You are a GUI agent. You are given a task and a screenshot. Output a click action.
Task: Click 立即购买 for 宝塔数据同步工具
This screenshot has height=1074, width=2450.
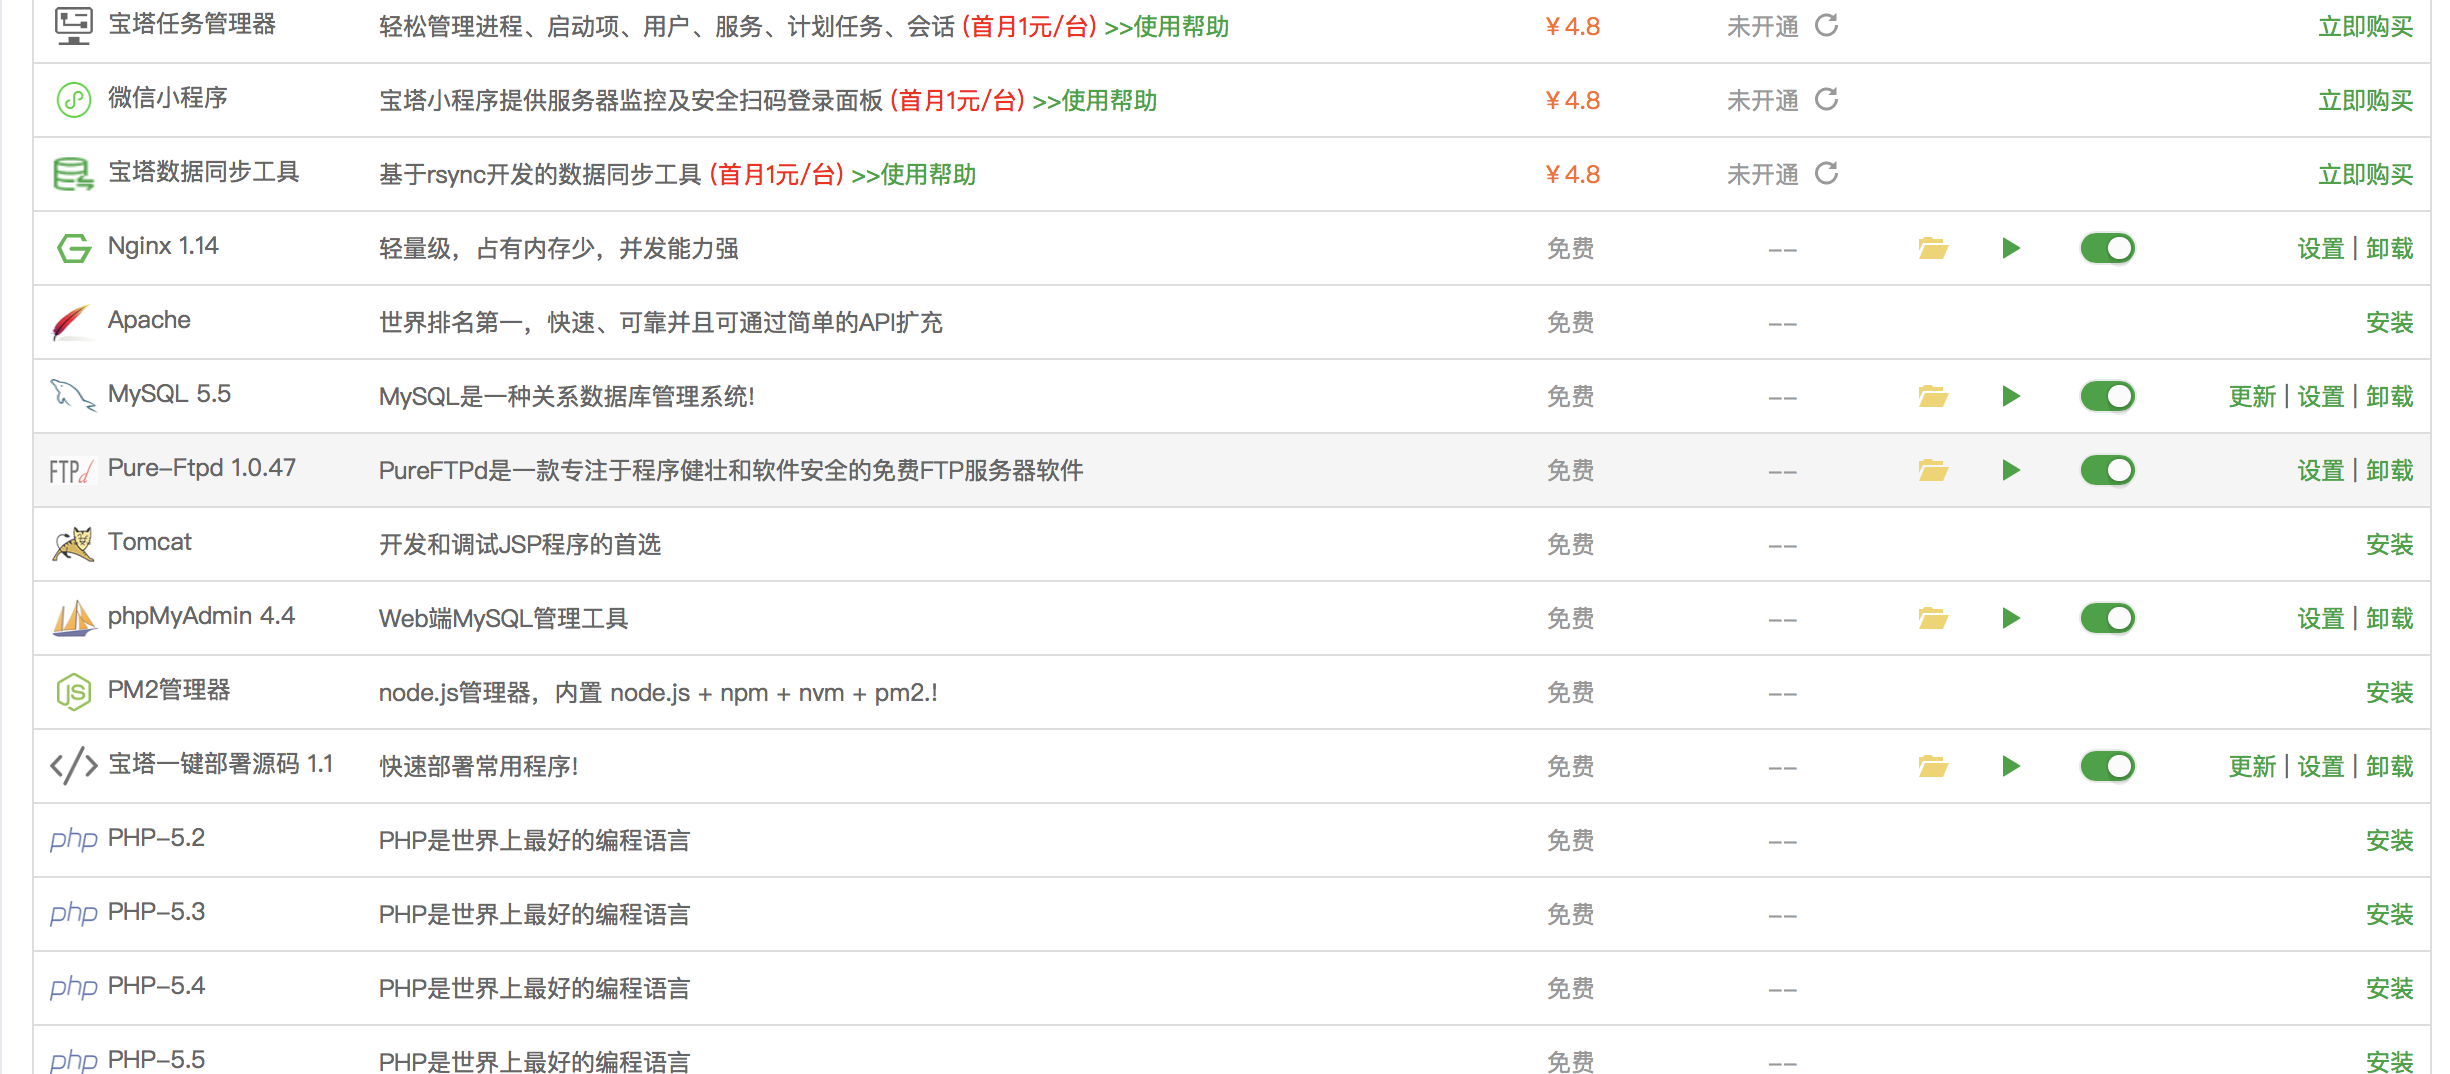(2365, 175)
